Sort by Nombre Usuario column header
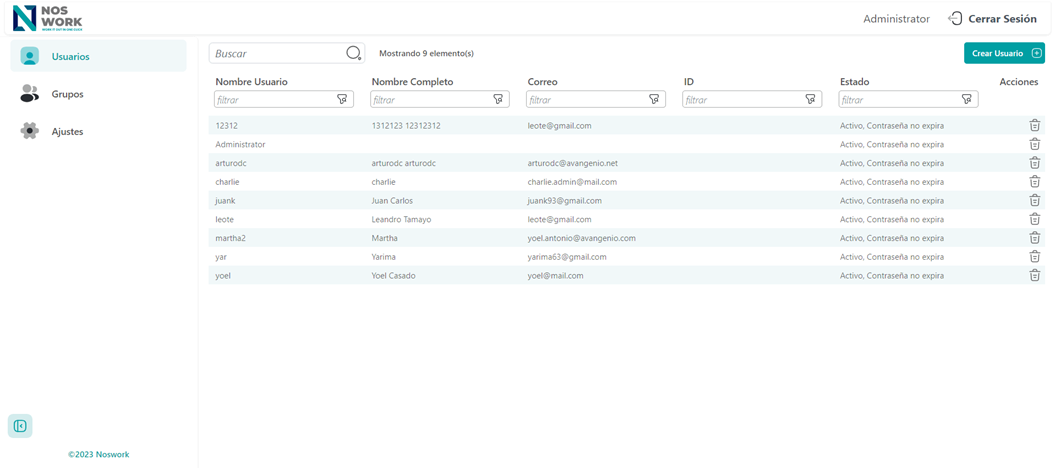Image resolution: width=1055 pixels, height=468 pixels. coord(251,82)
